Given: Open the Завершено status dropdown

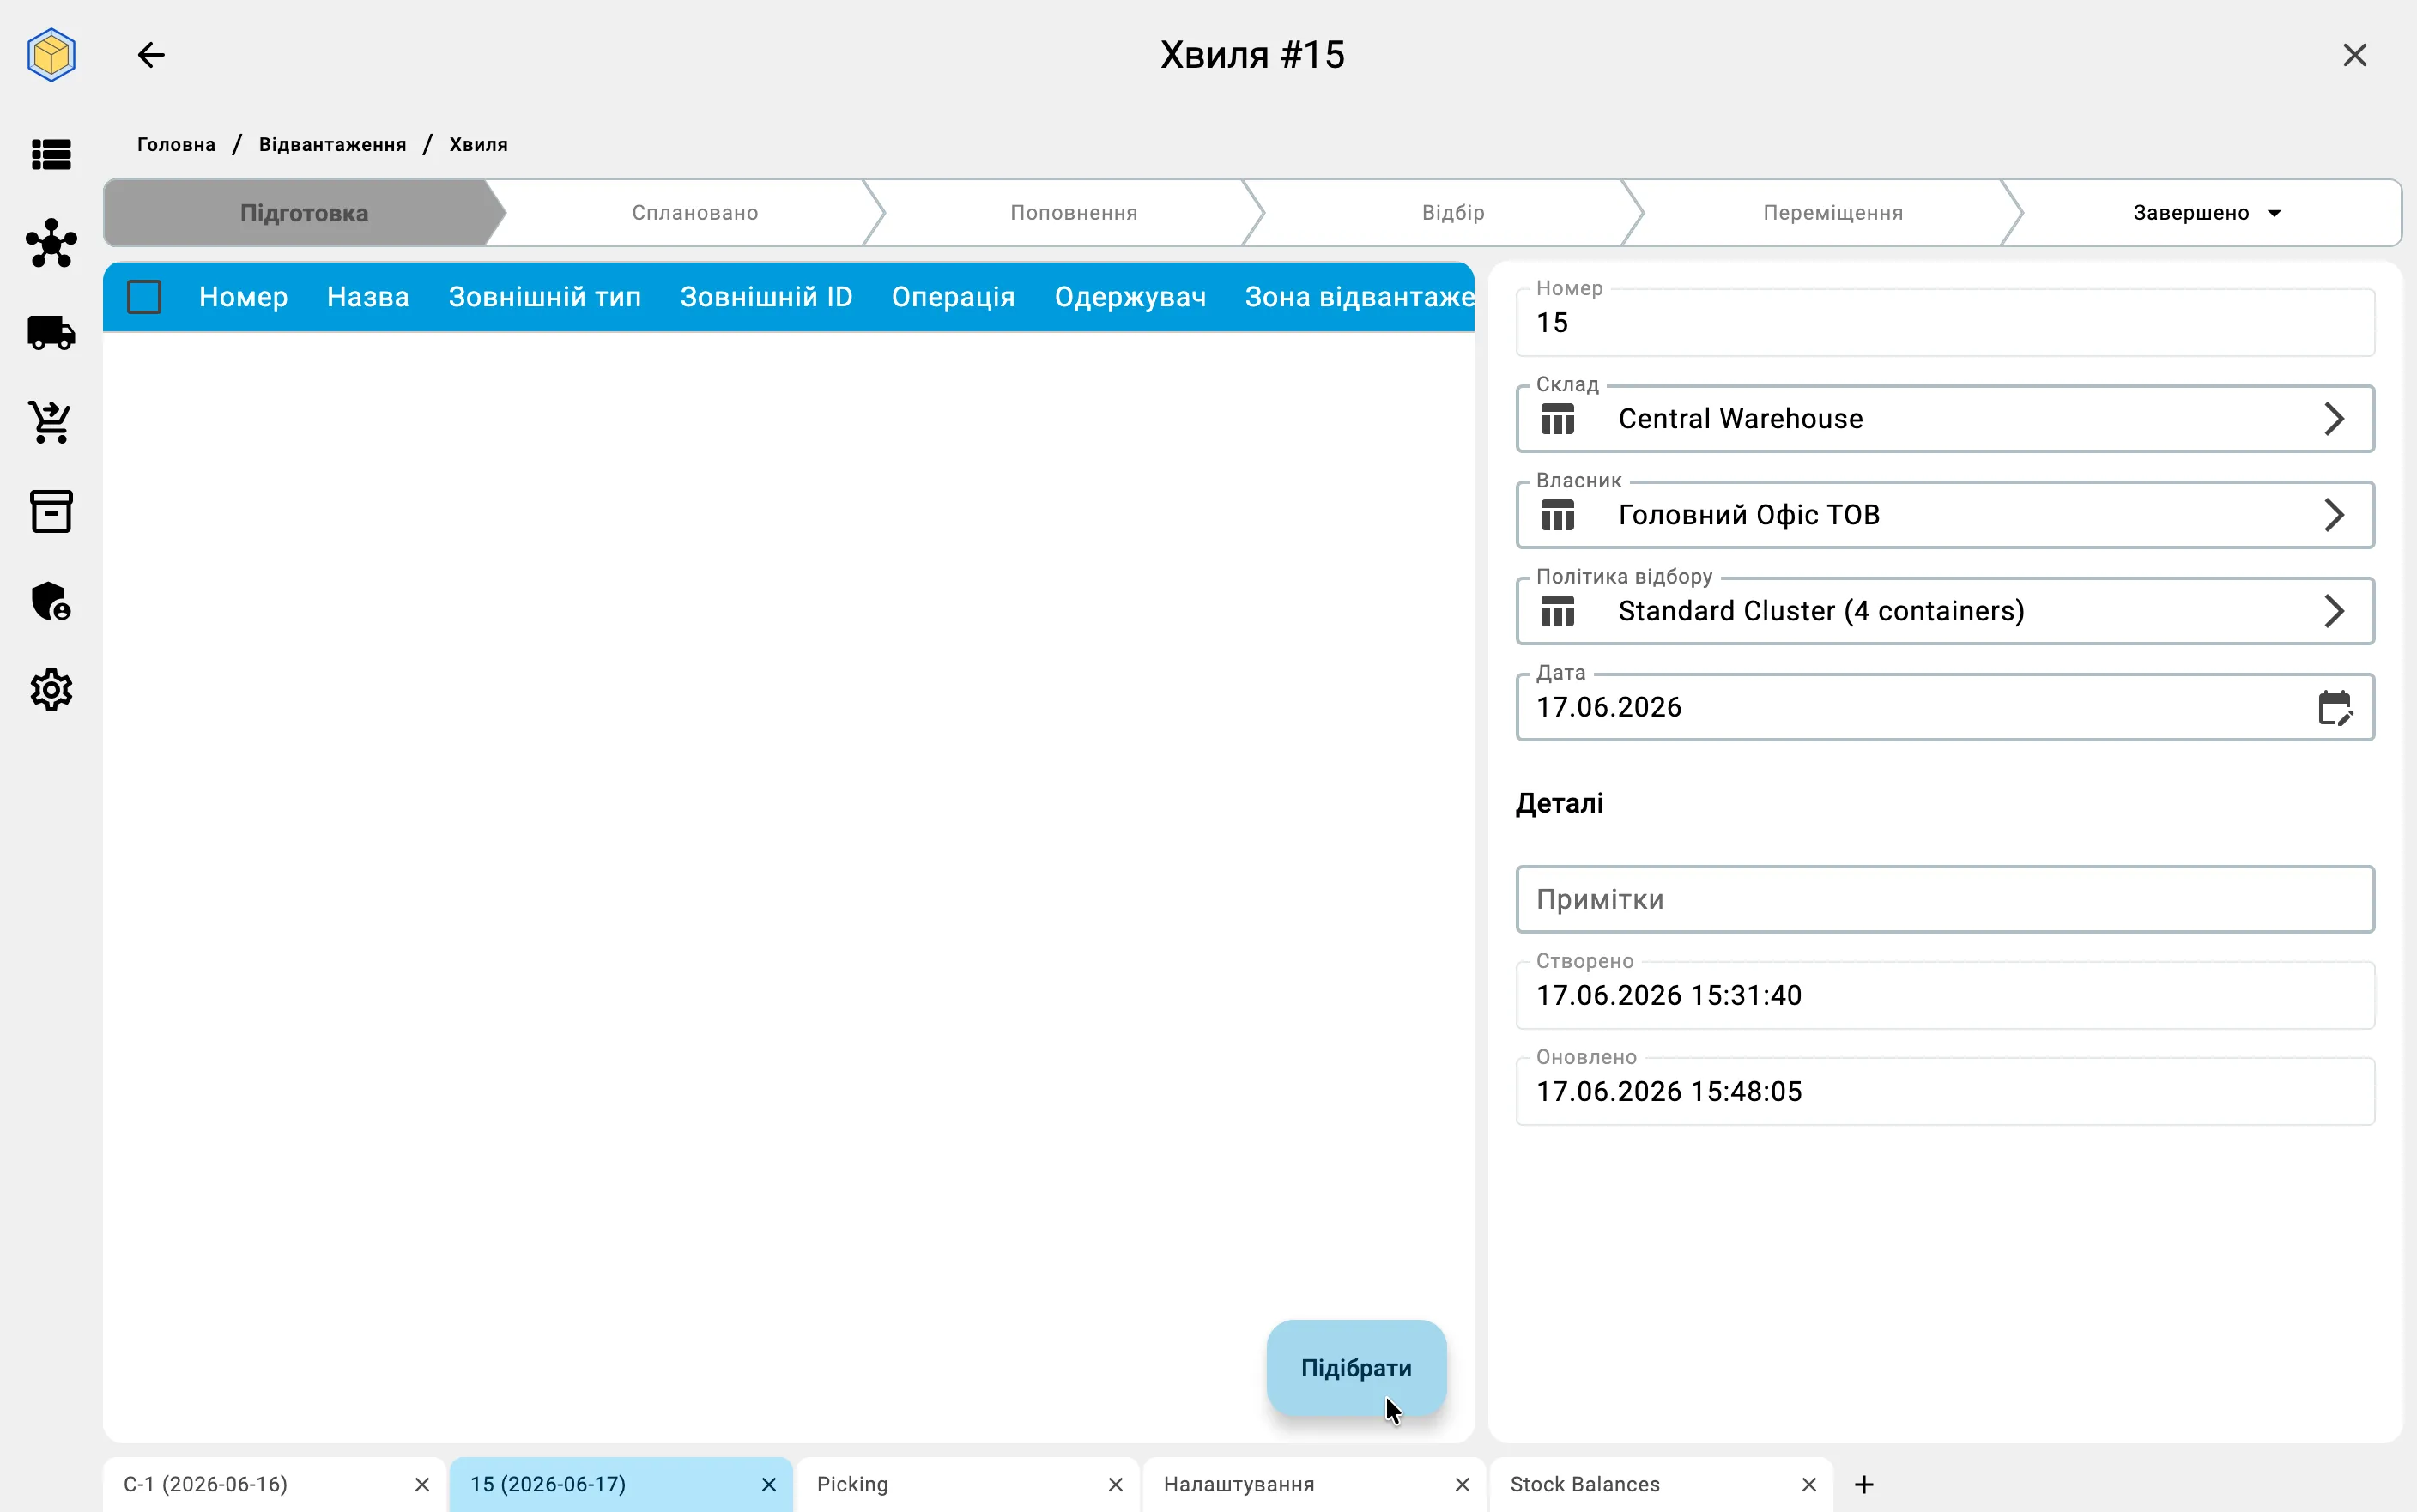Looking at the screenshot, I should coord(2206,213).
